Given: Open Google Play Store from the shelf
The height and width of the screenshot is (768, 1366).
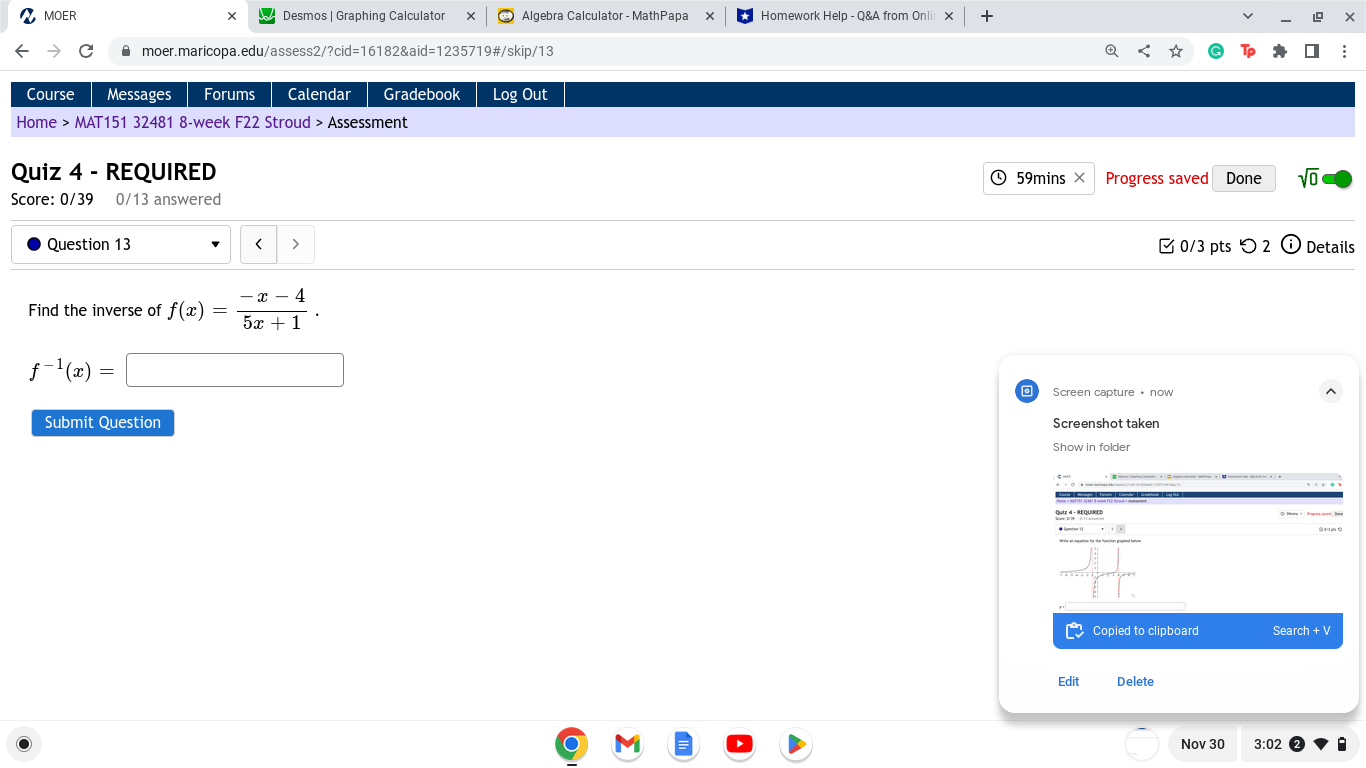Looking at the screenshot, I should click(x=795, y=744).
